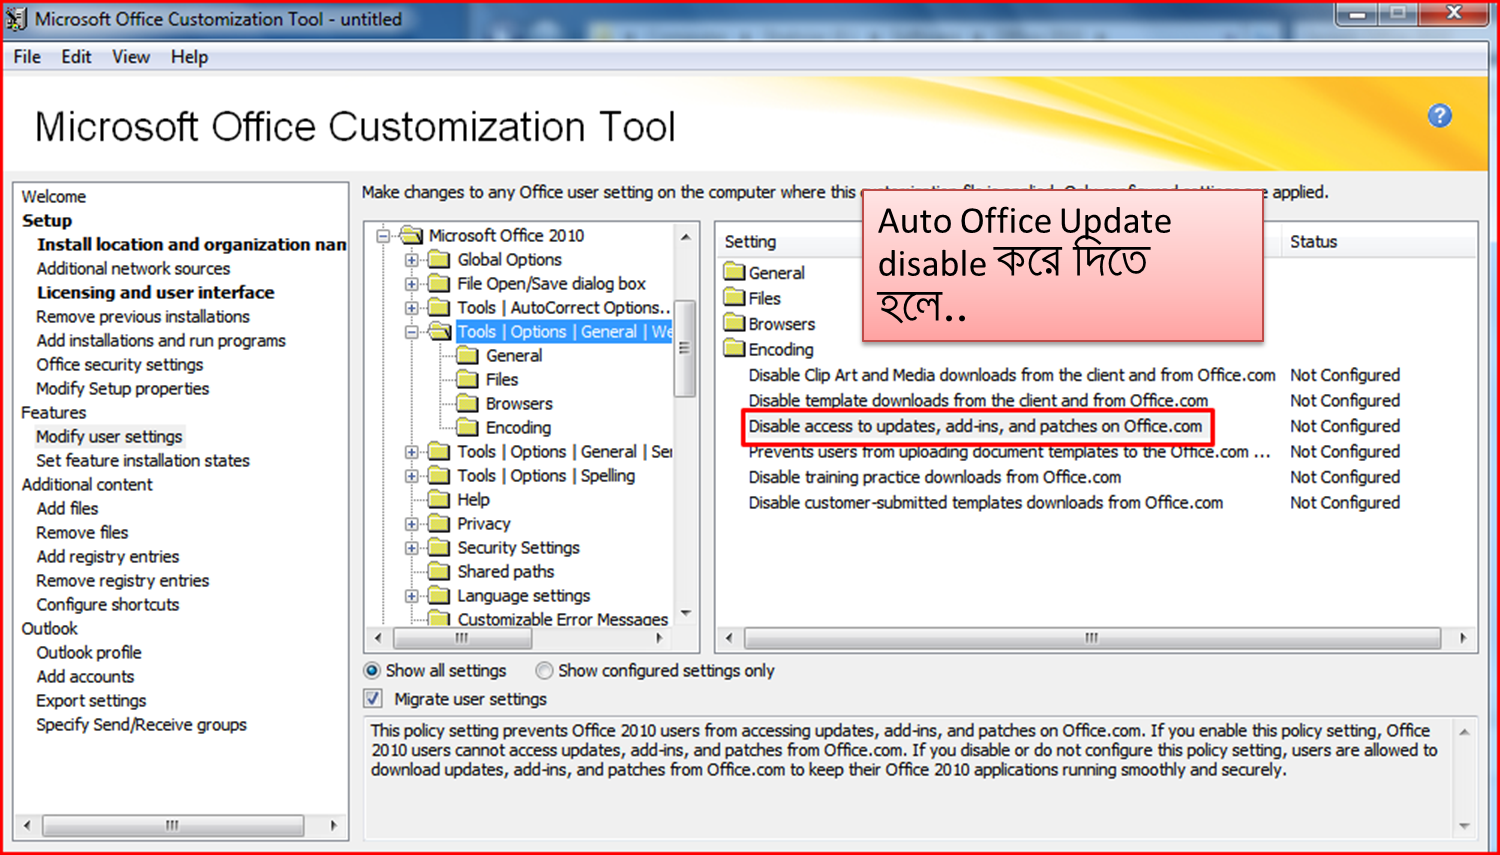The image size is (1500, 855).
Task: Select the Encoding folder icon in the tree
Action: (468, 428)
